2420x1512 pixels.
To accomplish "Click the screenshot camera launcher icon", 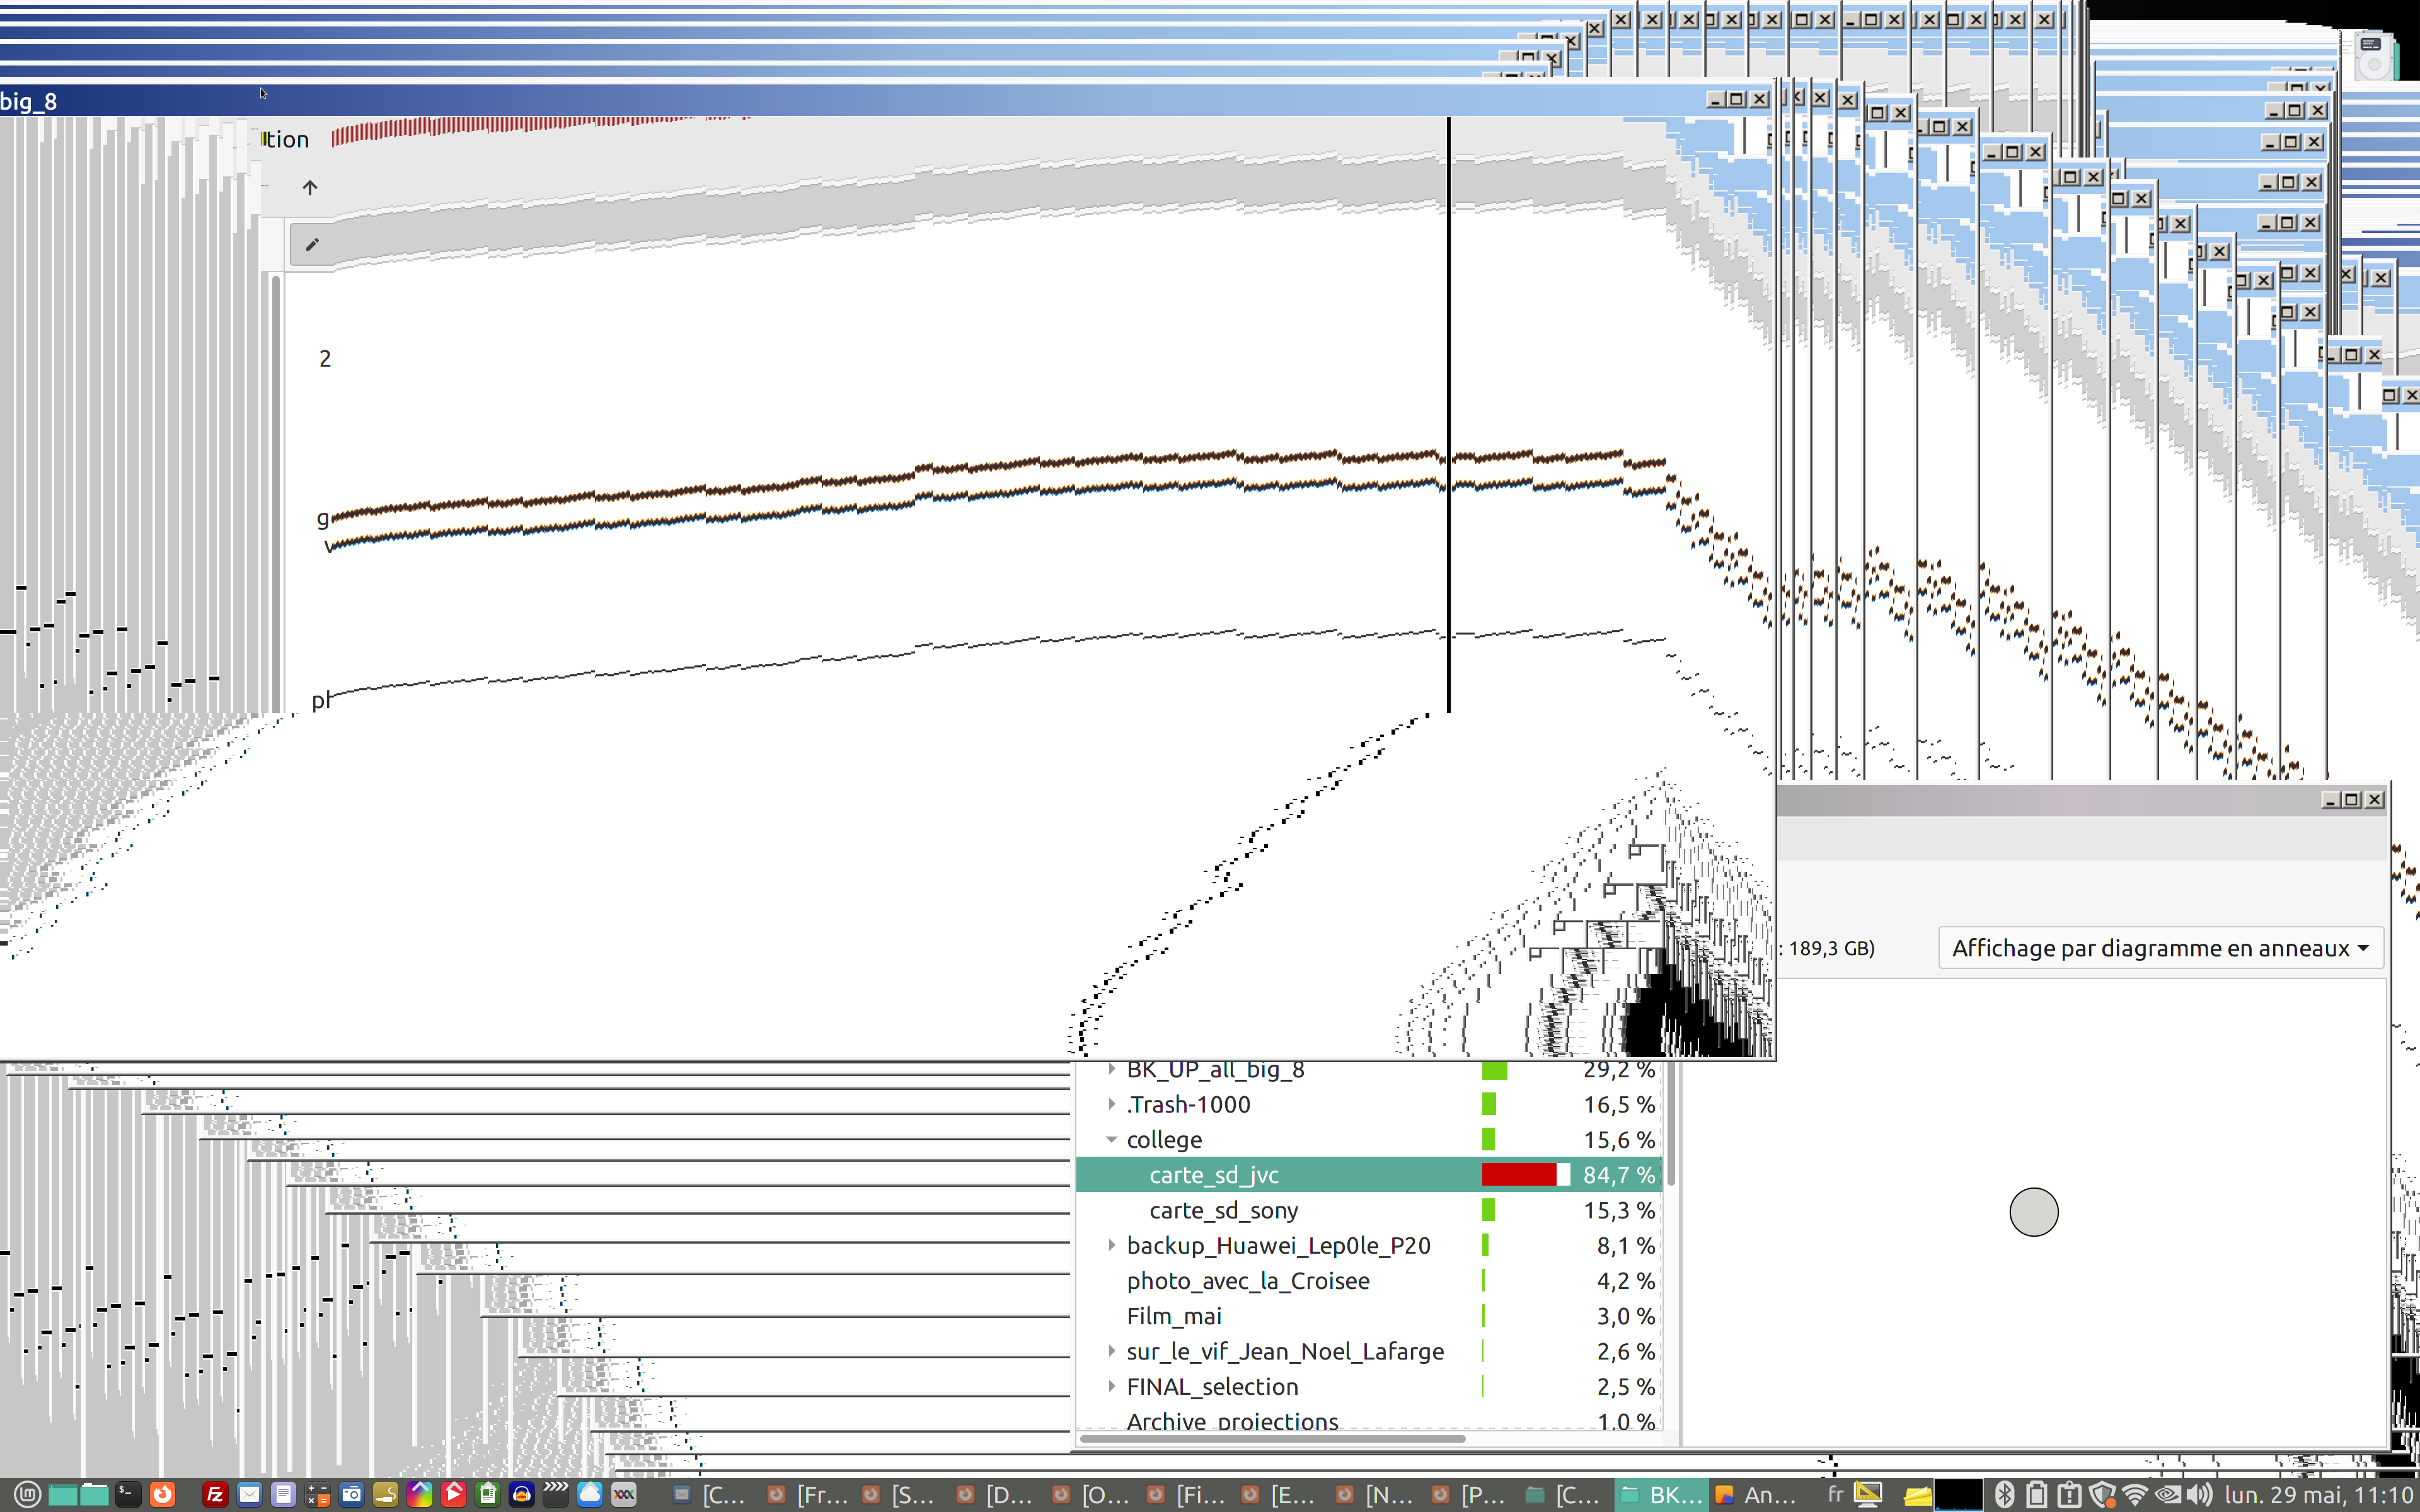I will click(352, 1494).
